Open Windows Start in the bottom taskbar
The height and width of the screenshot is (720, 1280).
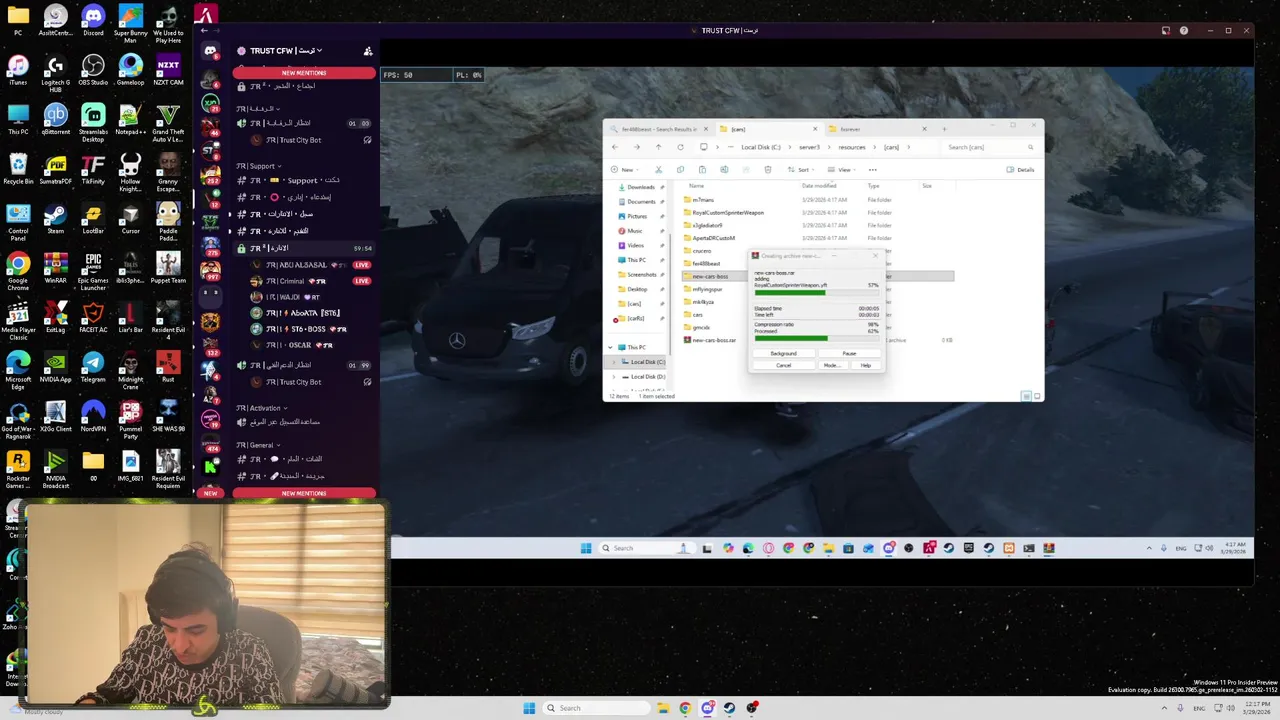coord(529,708)
